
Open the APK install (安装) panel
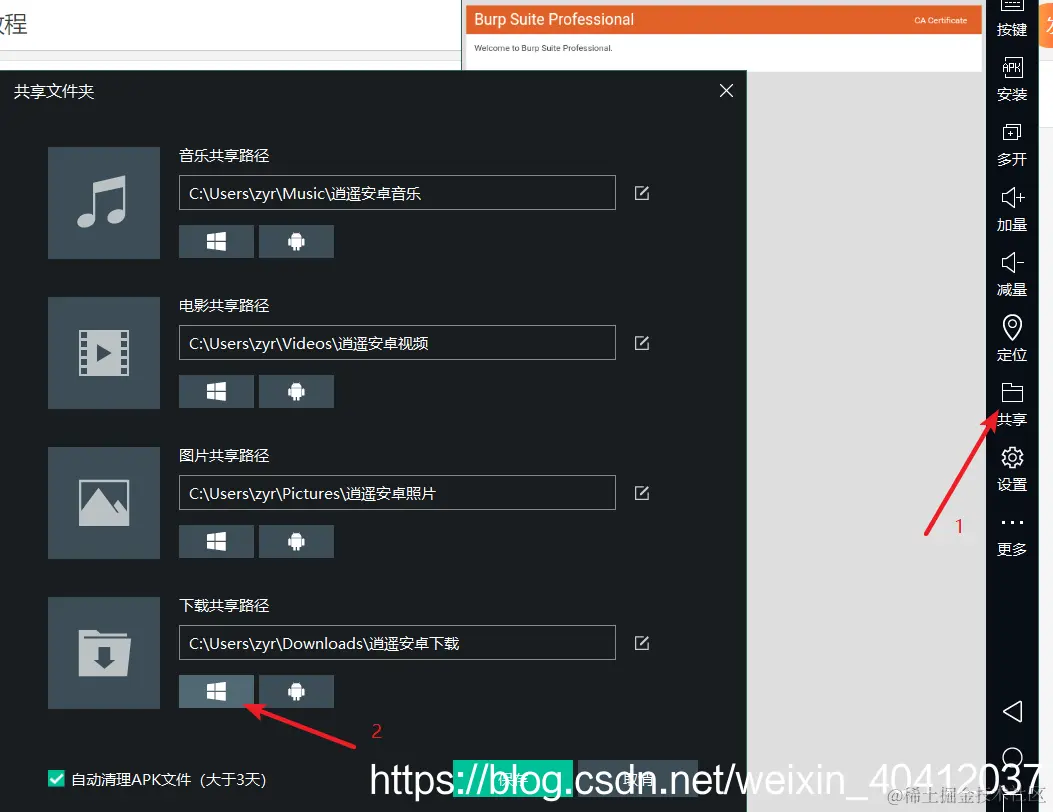(x=1012, y=80)
